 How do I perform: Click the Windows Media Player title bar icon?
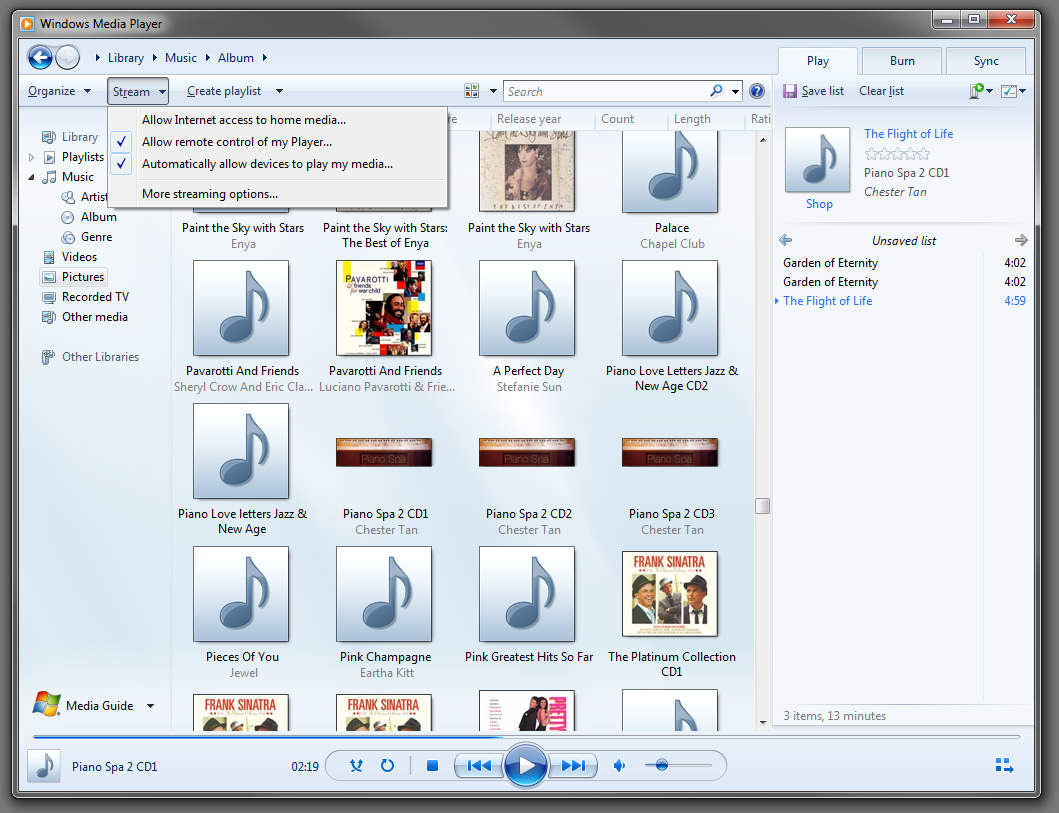(27, 24)
